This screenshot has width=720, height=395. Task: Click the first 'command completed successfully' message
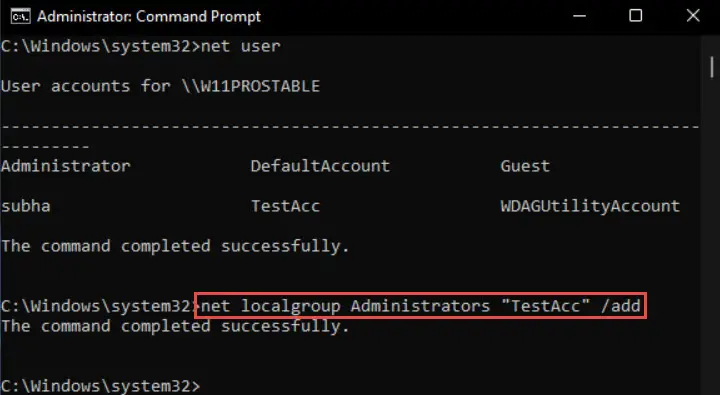(x=175, y=246)
